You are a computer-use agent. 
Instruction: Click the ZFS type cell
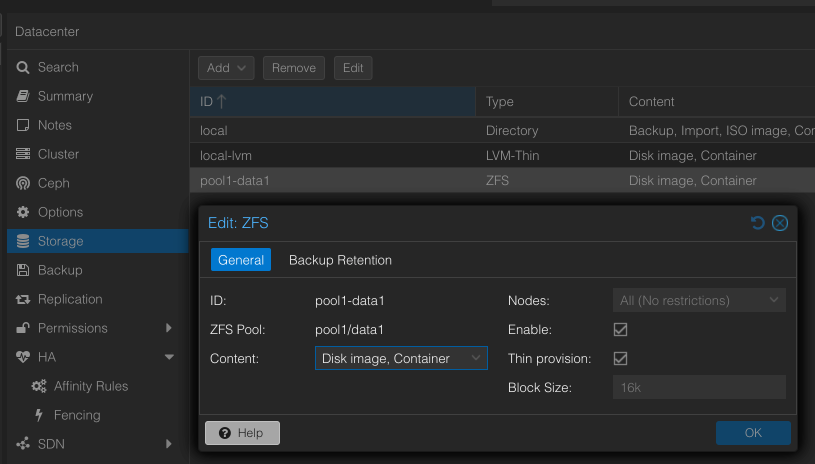pyautogui.click(x=497, y=180)
